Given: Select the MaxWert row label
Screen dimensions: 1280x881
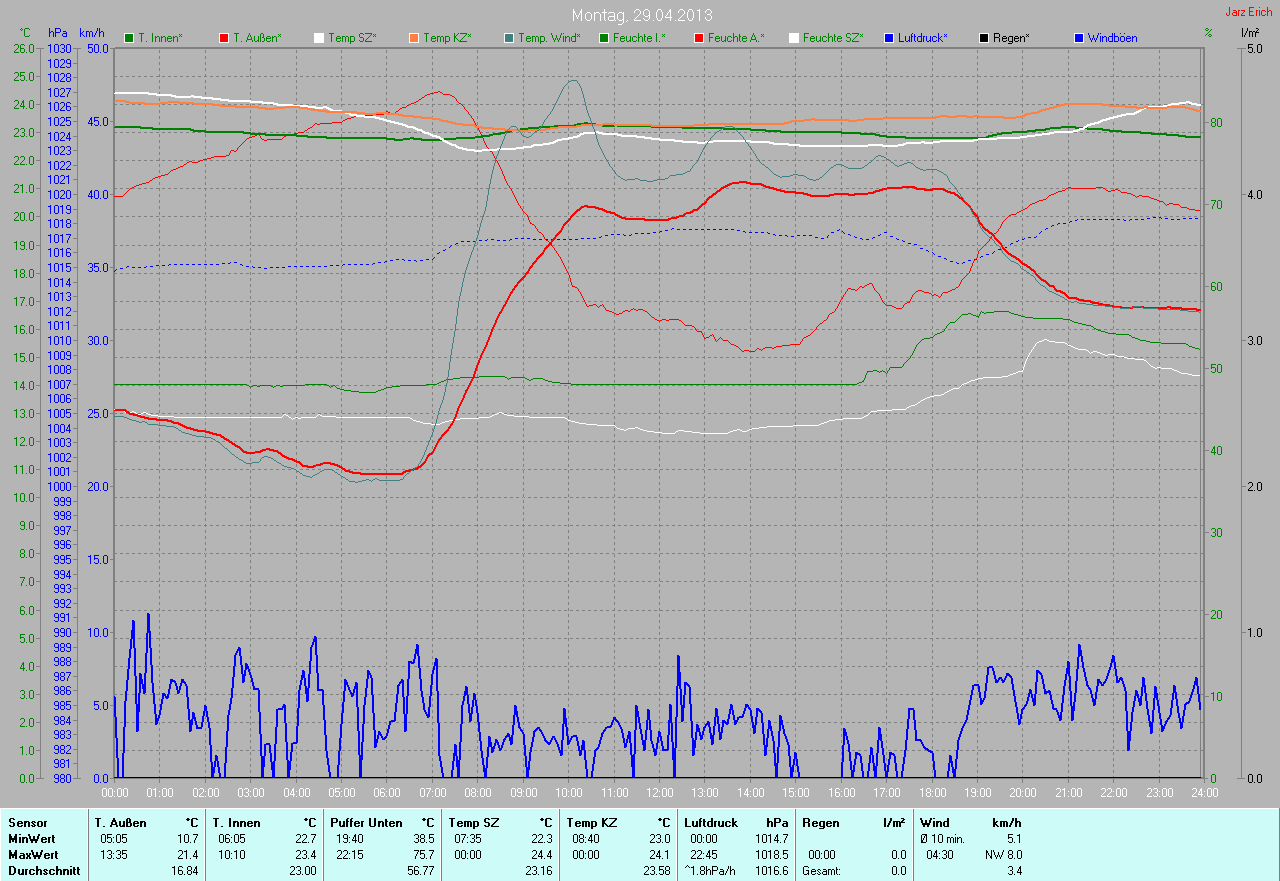Looking at the screenshot, I should click(x=31, y=855).
